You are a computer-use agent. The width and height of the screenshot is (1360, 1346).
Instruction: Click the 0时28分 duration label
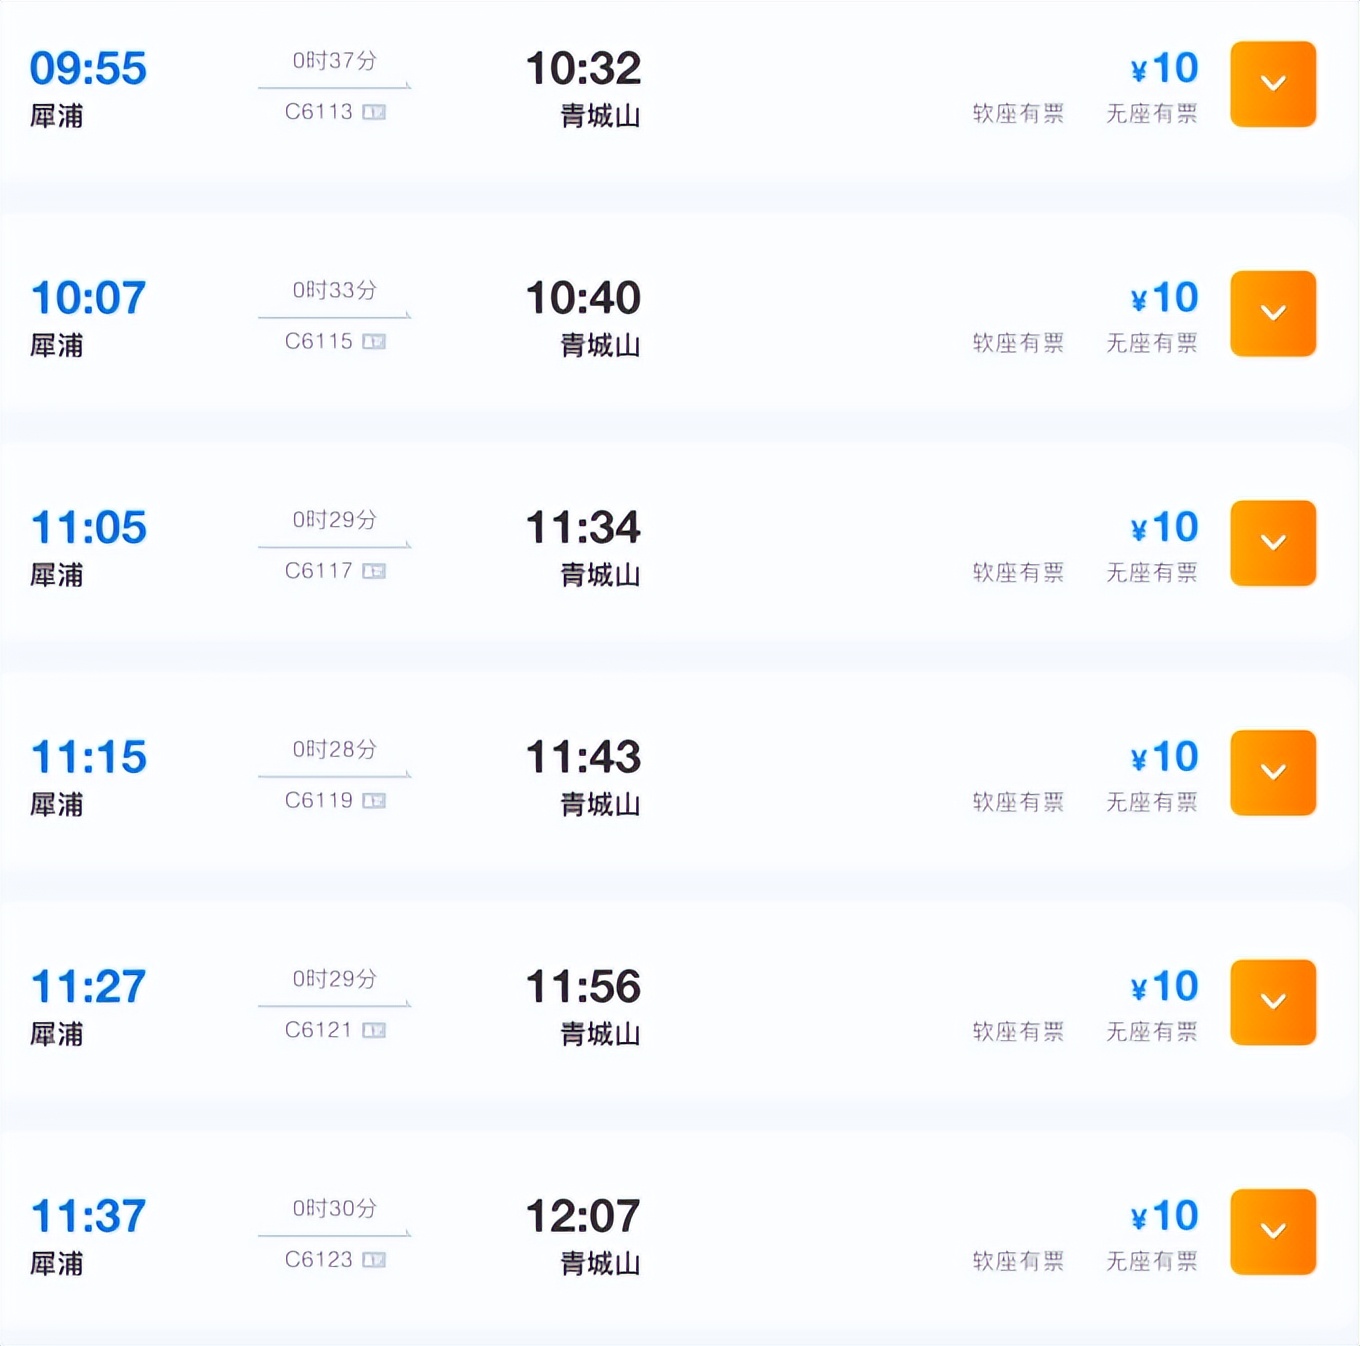pyautogui.click(x=334, y=749)
